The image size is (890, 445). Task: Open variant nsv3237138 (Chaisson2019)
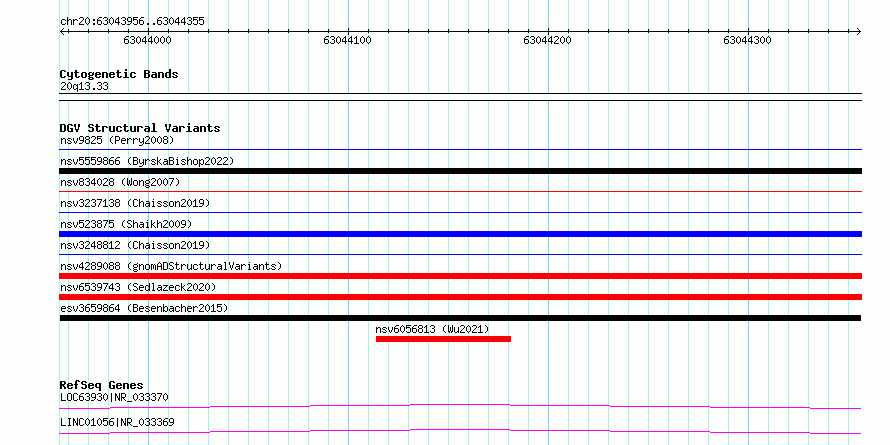tap(135, 203)
